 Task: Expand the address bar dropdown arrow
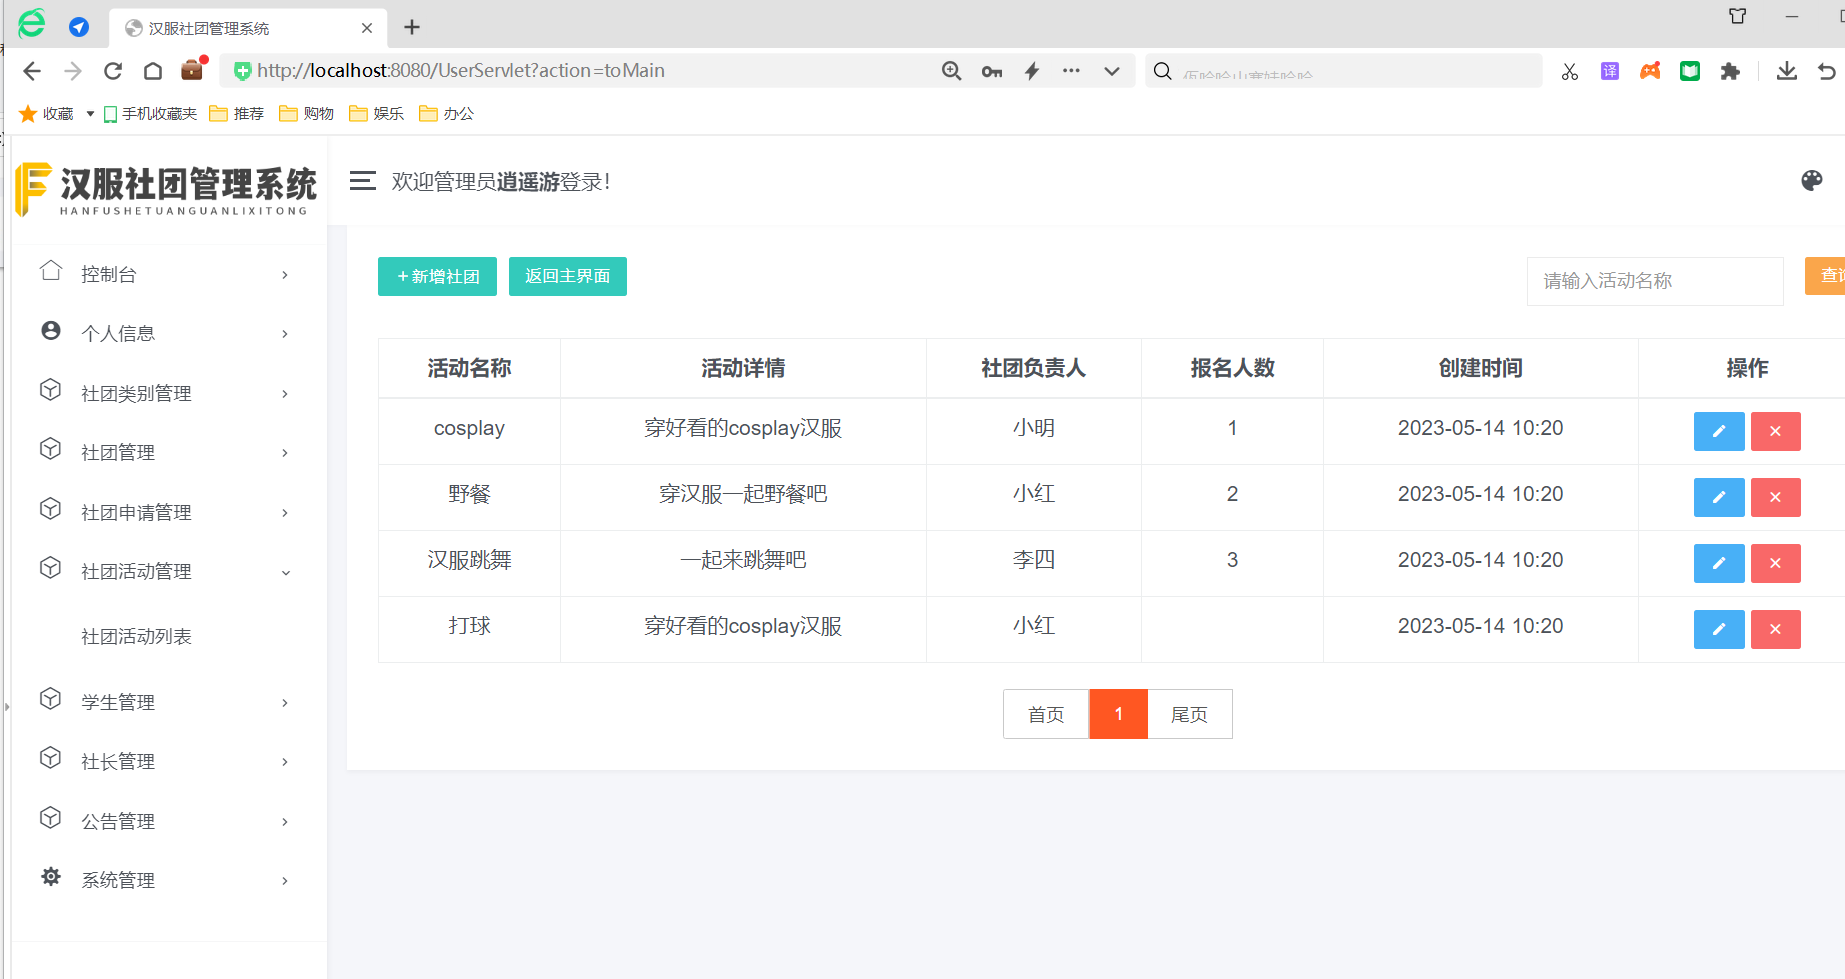coord(1112,71)
